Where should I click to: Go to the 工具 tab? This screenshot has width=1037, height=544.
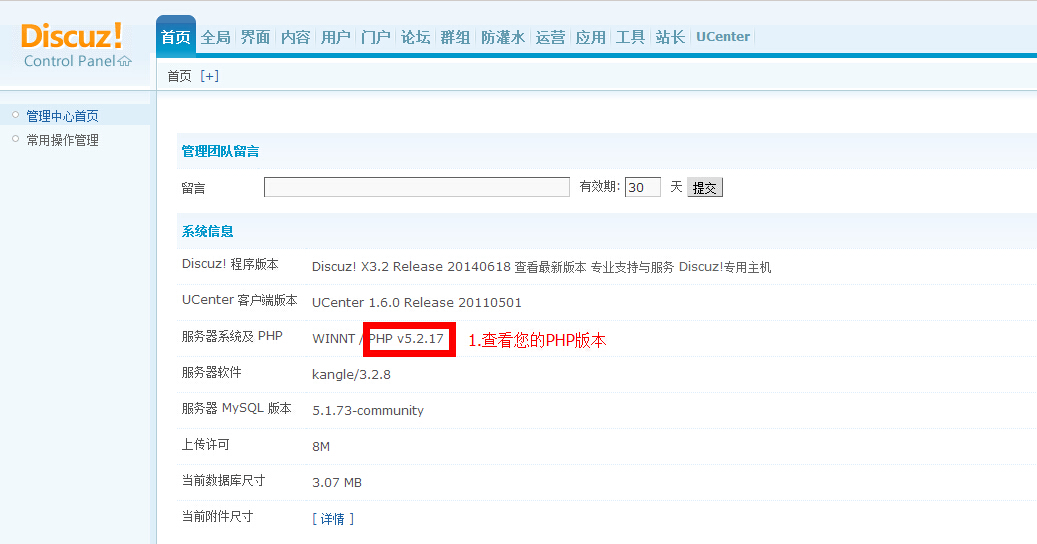click(630, 37)
